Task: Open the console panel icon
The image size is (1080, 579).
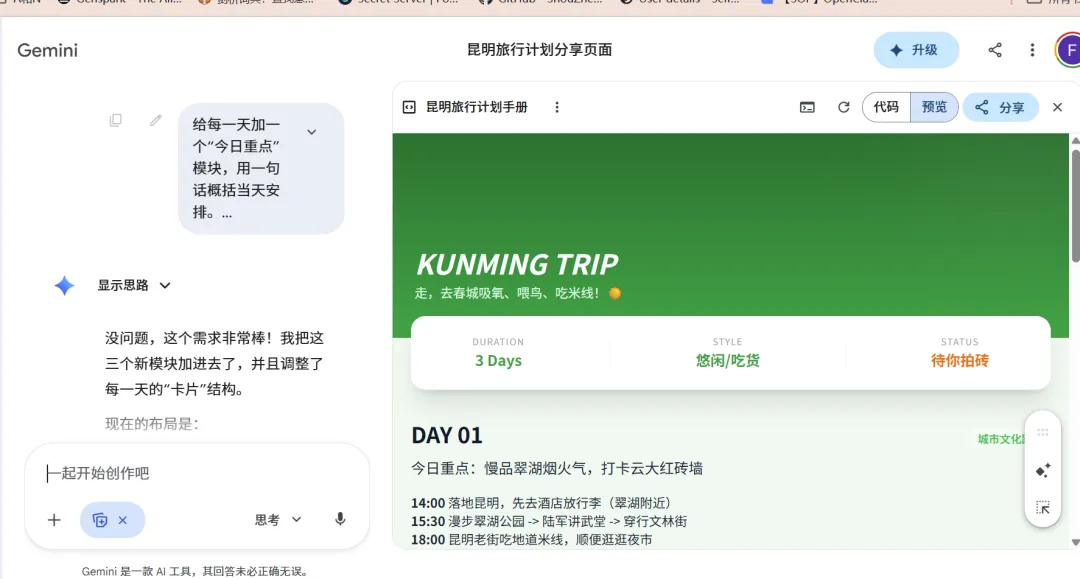Action: pos(807,107)
